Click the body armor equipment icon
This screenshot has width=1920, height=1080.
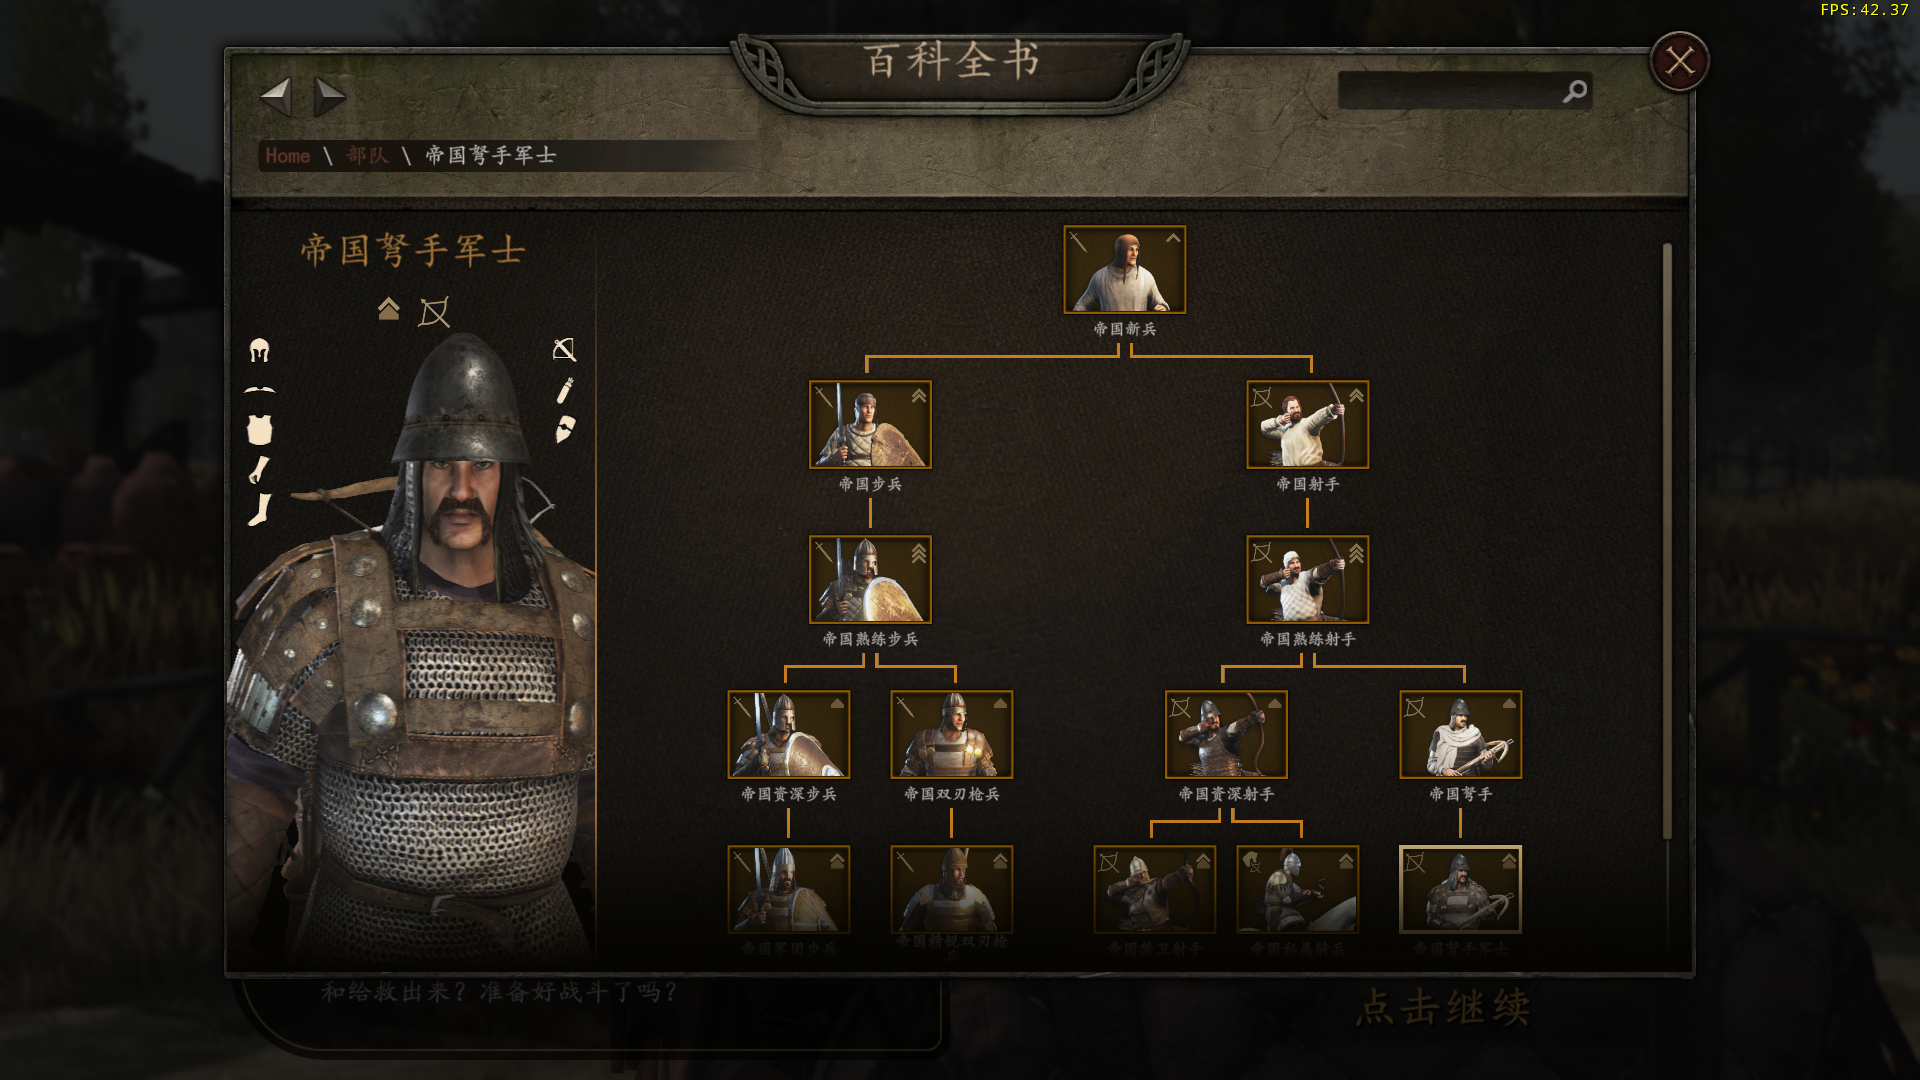(x=259, y=430)
